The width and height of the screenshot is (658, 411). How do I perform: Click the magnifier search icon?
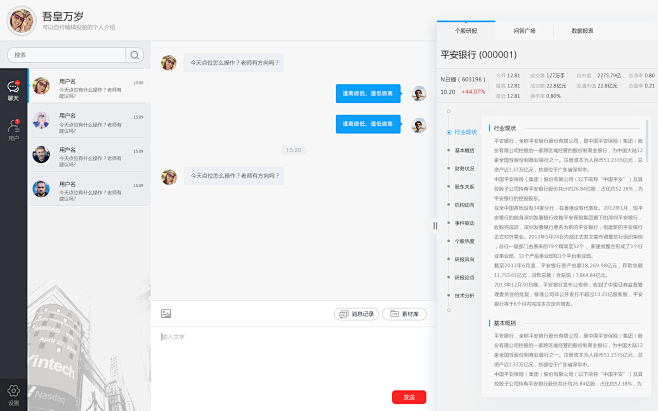(x=134, y=55)
